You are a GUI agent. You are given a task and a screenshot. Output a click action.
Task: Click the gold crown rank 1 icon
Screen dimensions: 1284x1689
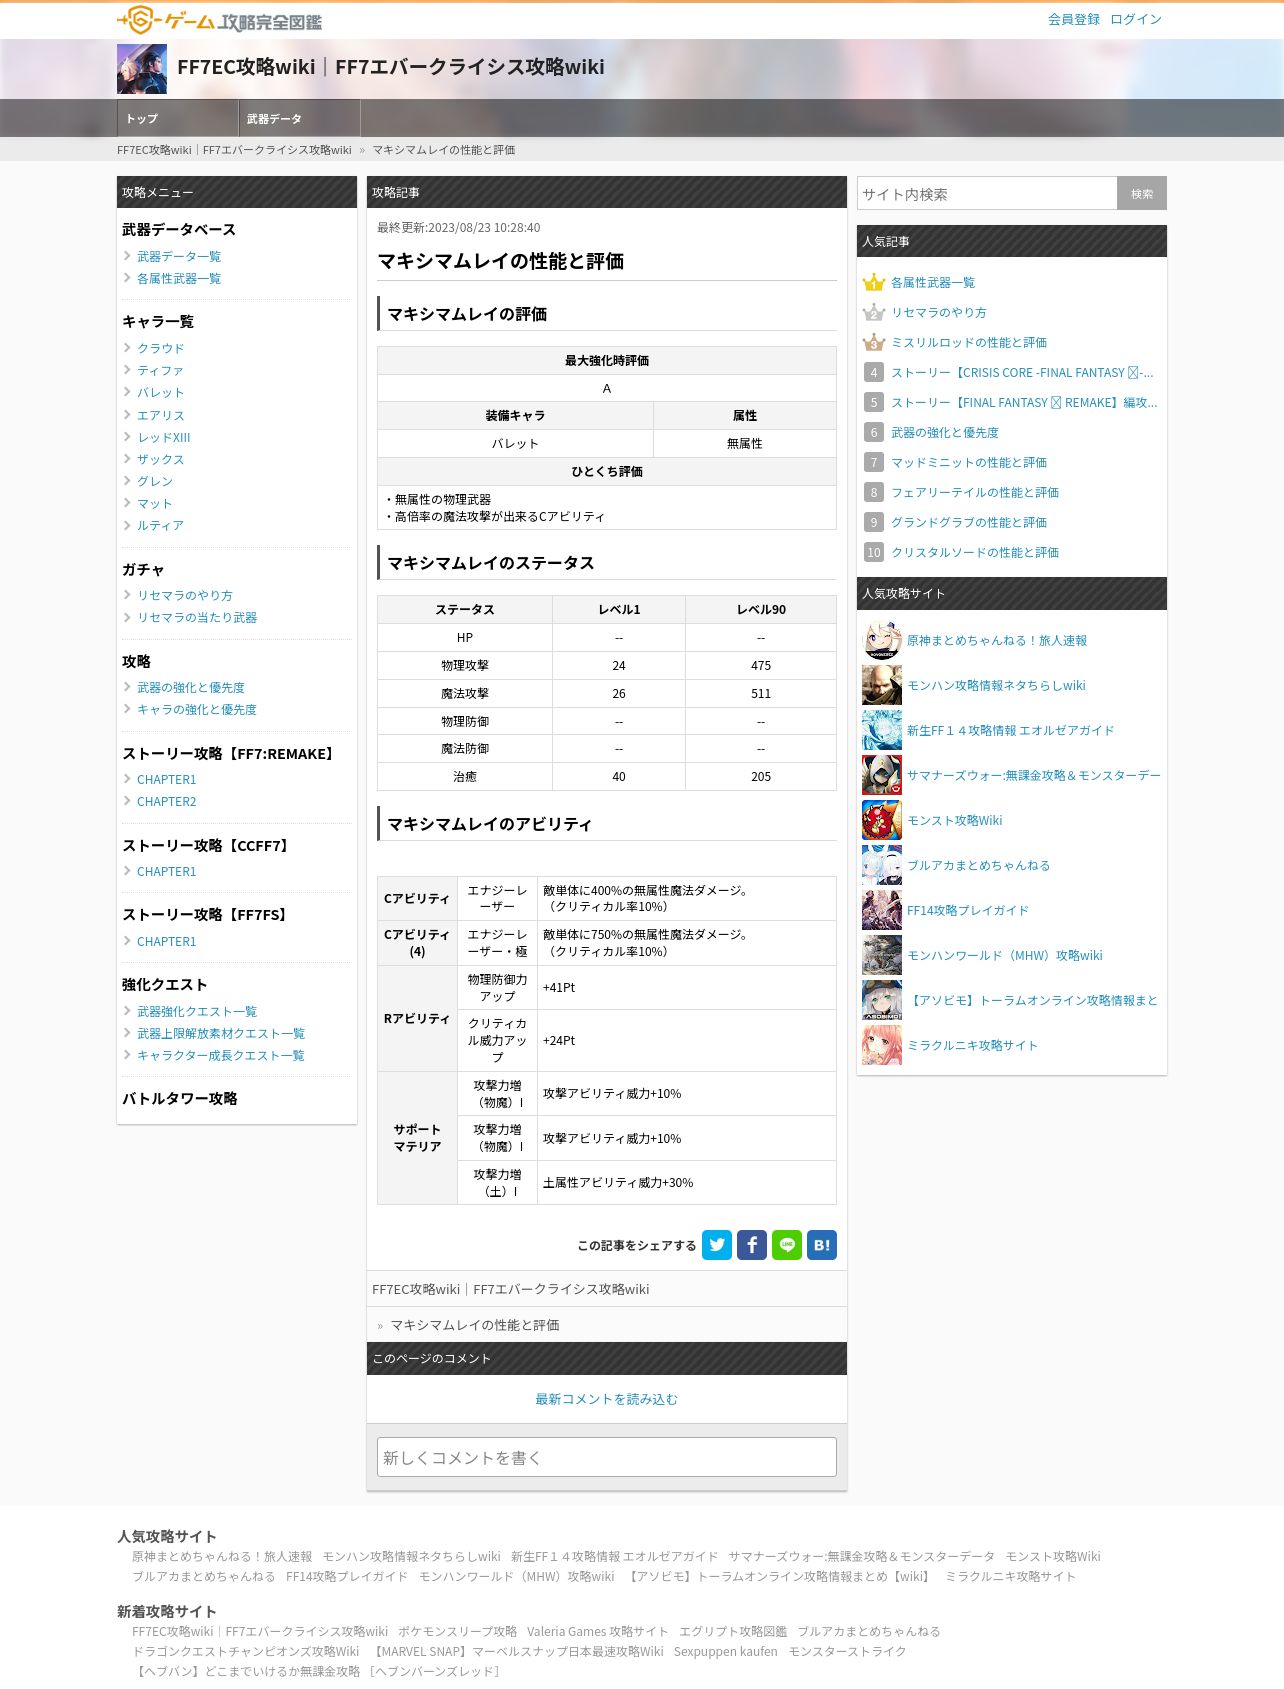point(874,282)
